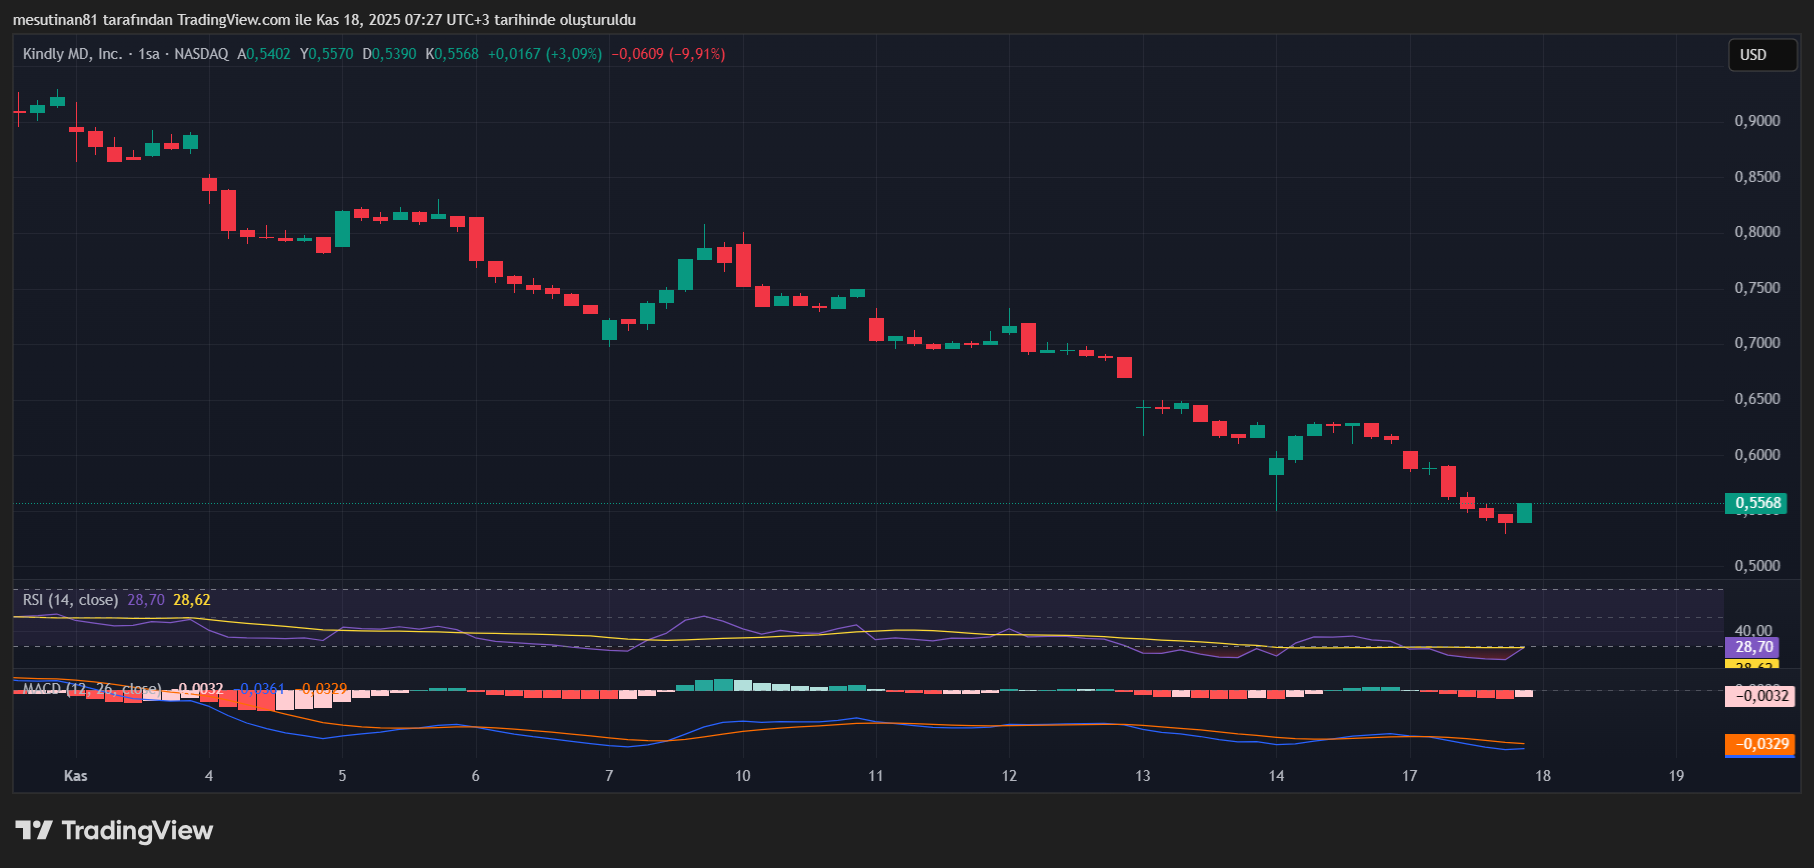Click the last green candle on chart

pos(1524,513)
